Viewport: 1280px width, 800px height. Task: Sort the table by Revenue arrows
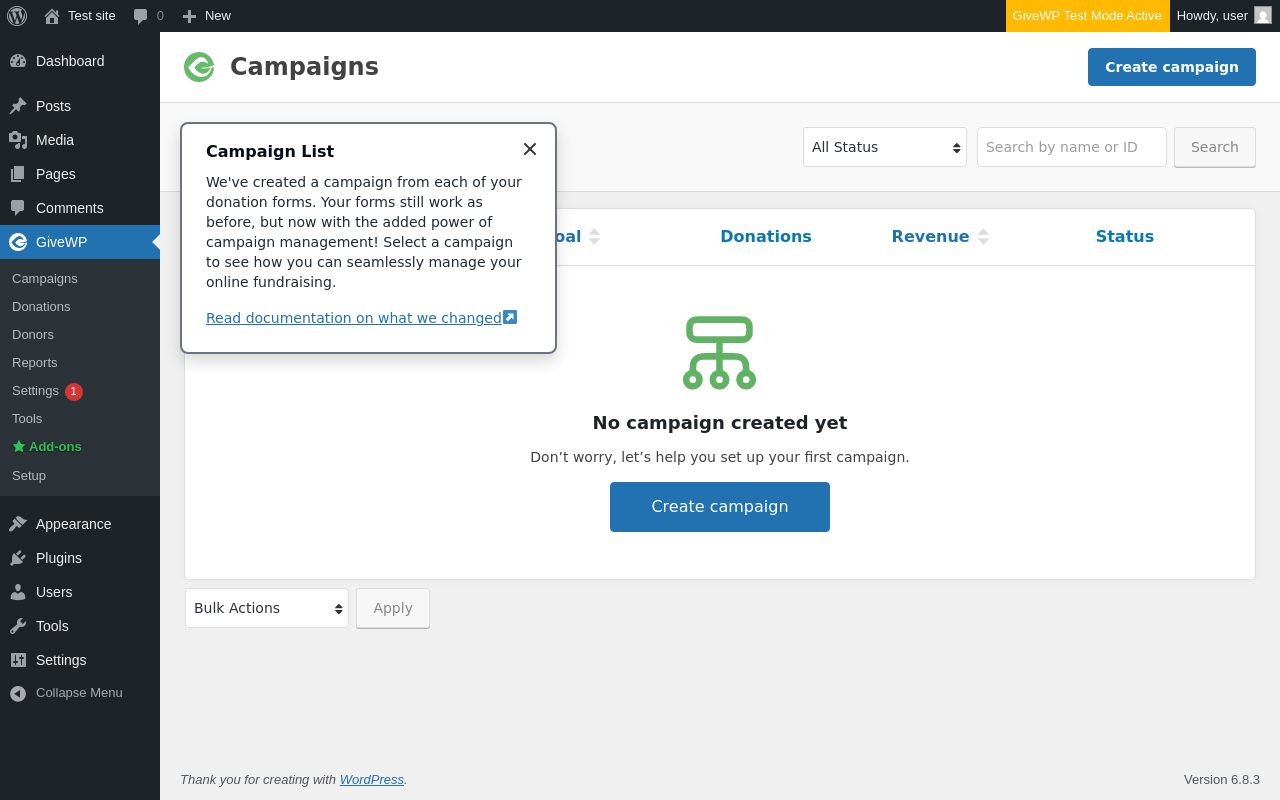[x=983, y=237]
